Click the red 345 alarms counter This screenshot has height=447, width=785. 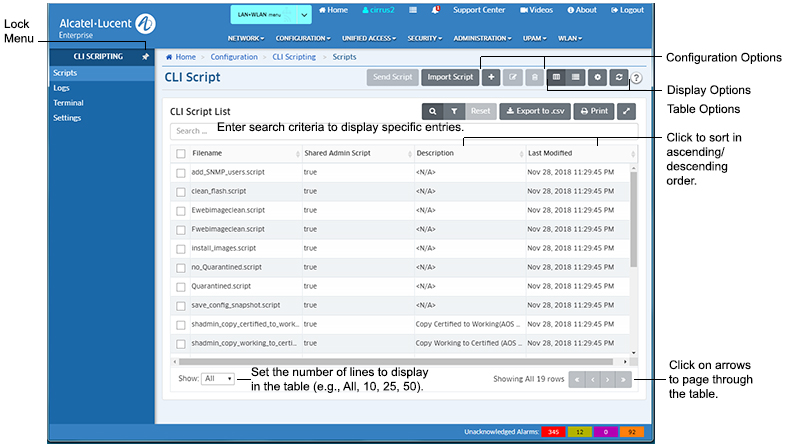[x=552, y=432]
